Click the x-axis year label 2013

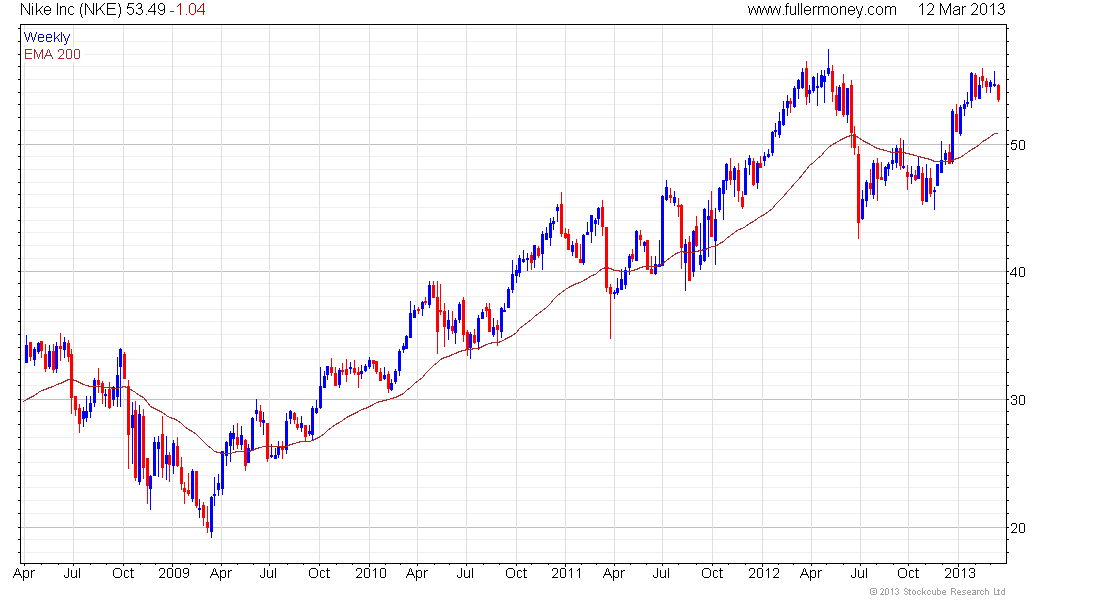tap(959, 573)
